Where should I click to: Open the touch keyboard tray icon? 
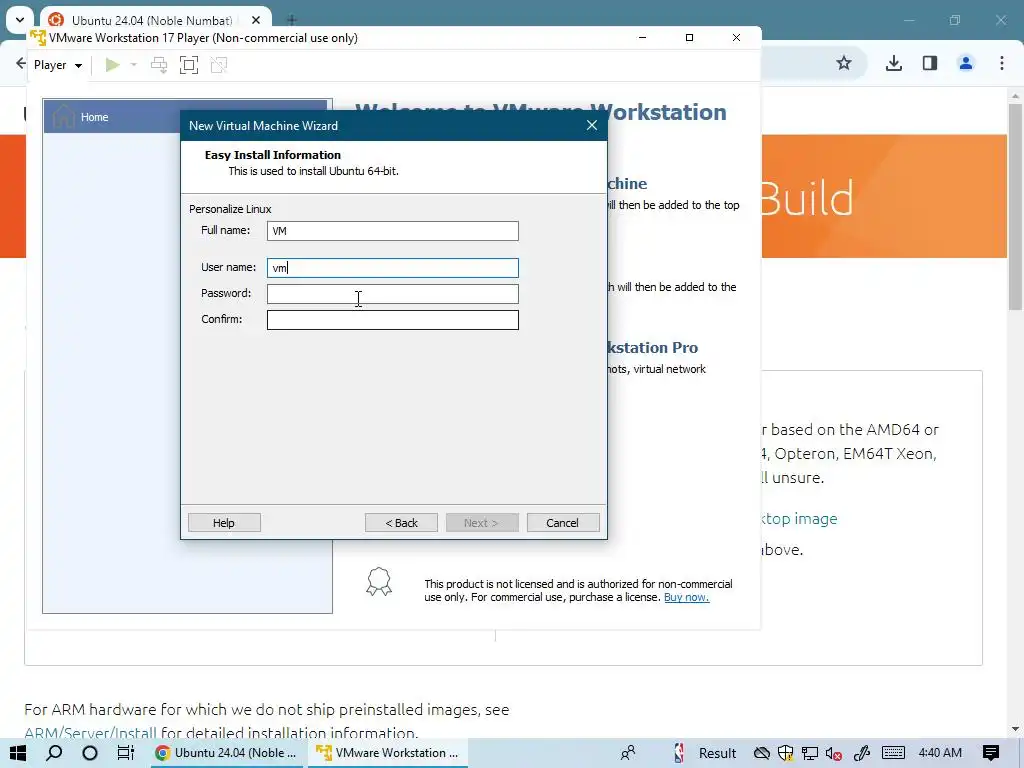pyautogui.click(x=893, y=753)
